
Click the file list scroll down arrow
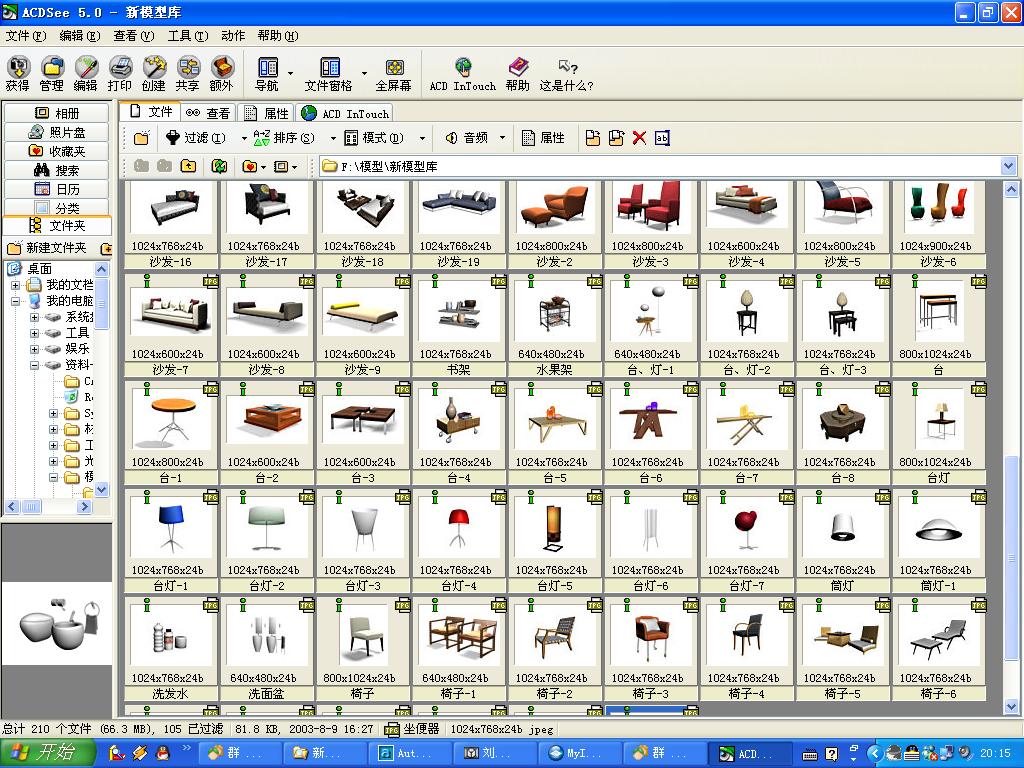point(1012,705)
